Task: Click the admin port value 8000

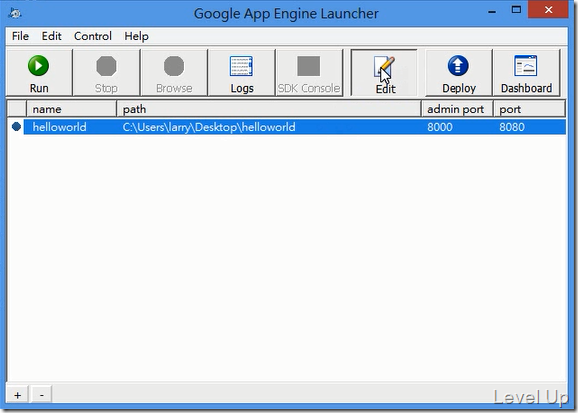Action: coord(440,127)
